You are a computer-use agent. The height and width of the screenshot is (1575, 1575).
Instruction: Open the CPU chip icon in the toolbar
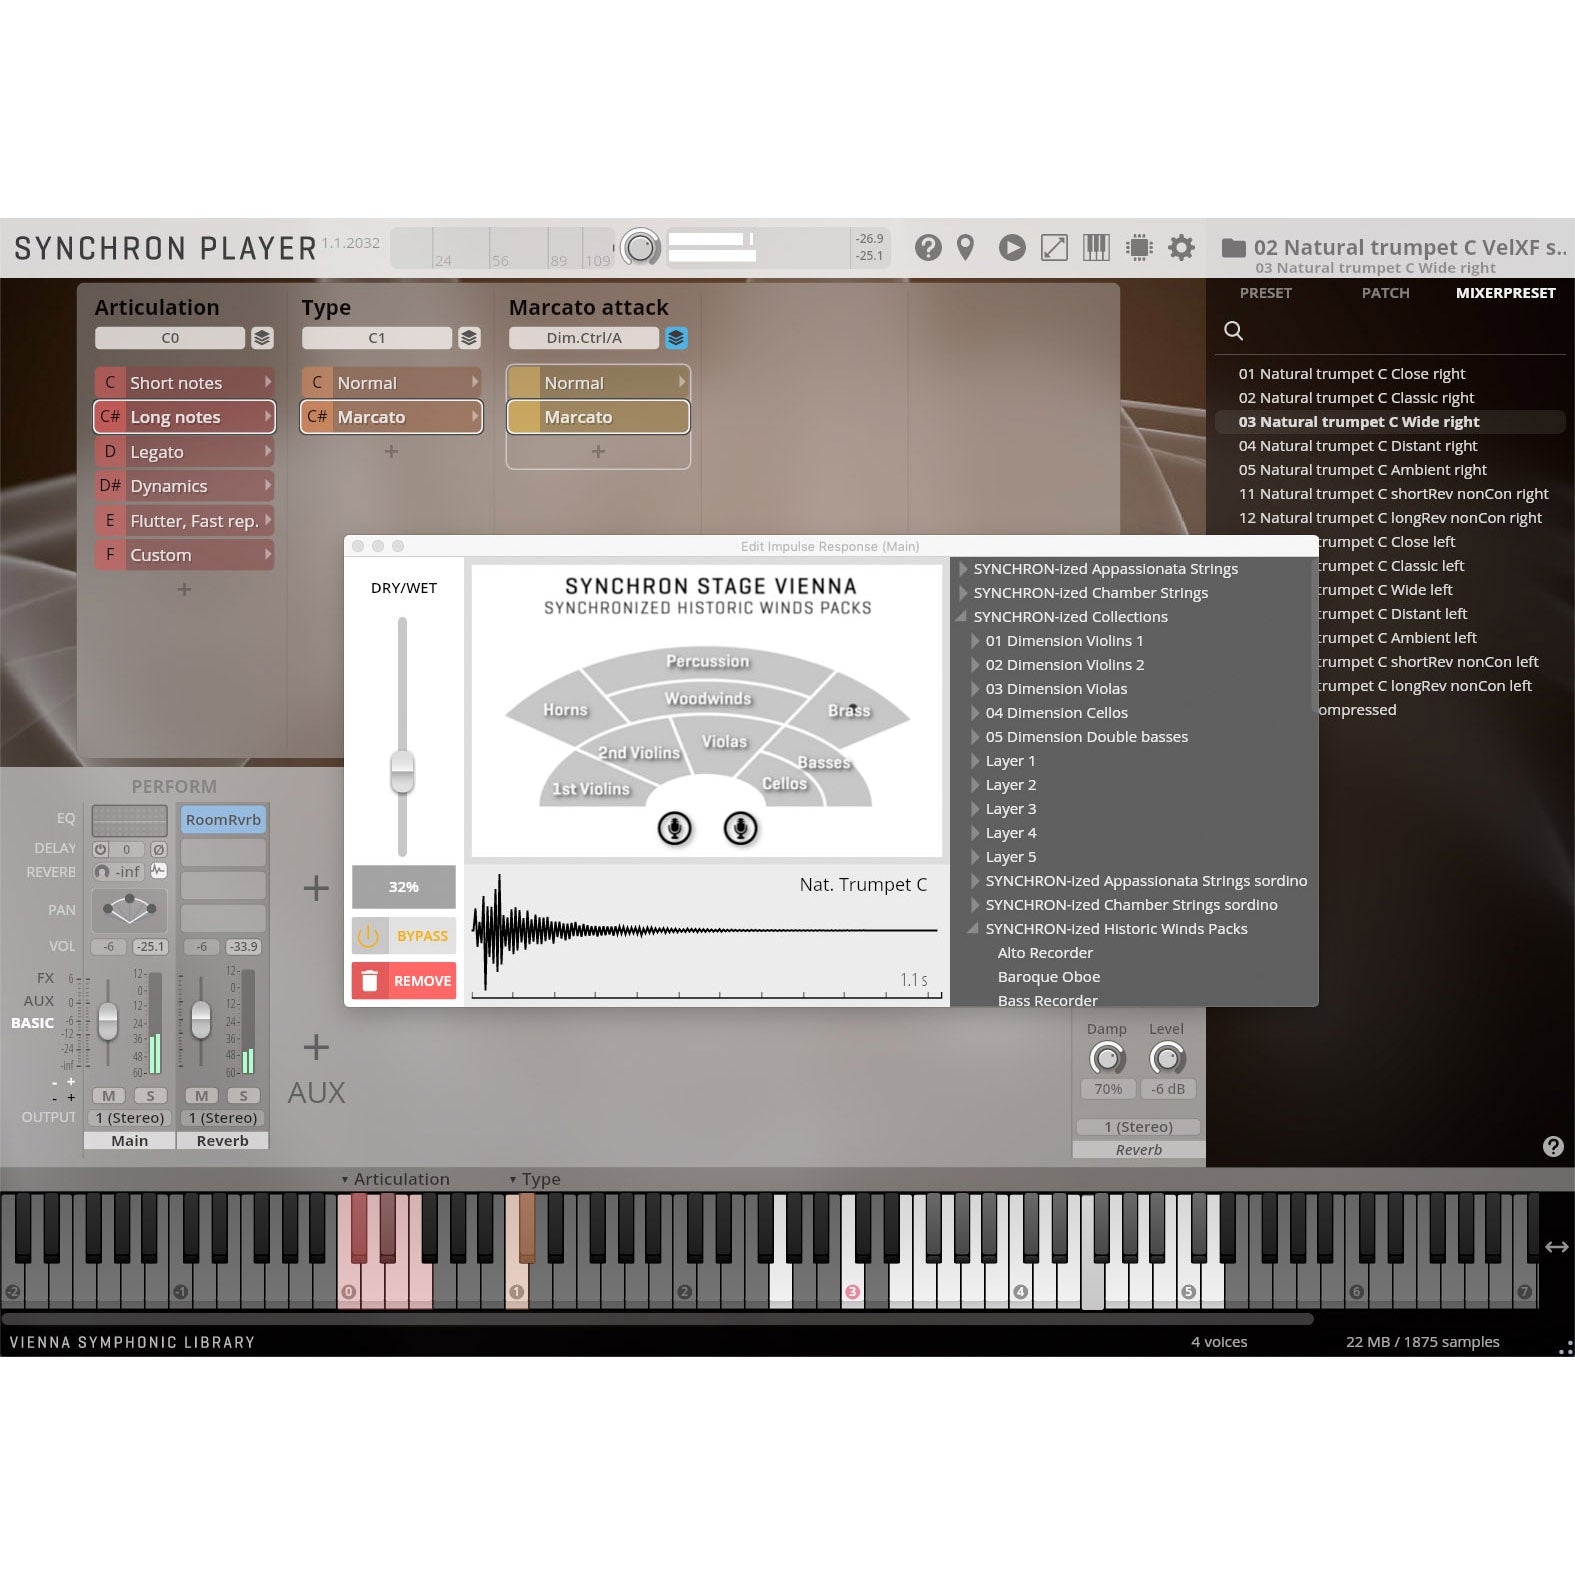pyautogui.click(x=1139, y=247)
